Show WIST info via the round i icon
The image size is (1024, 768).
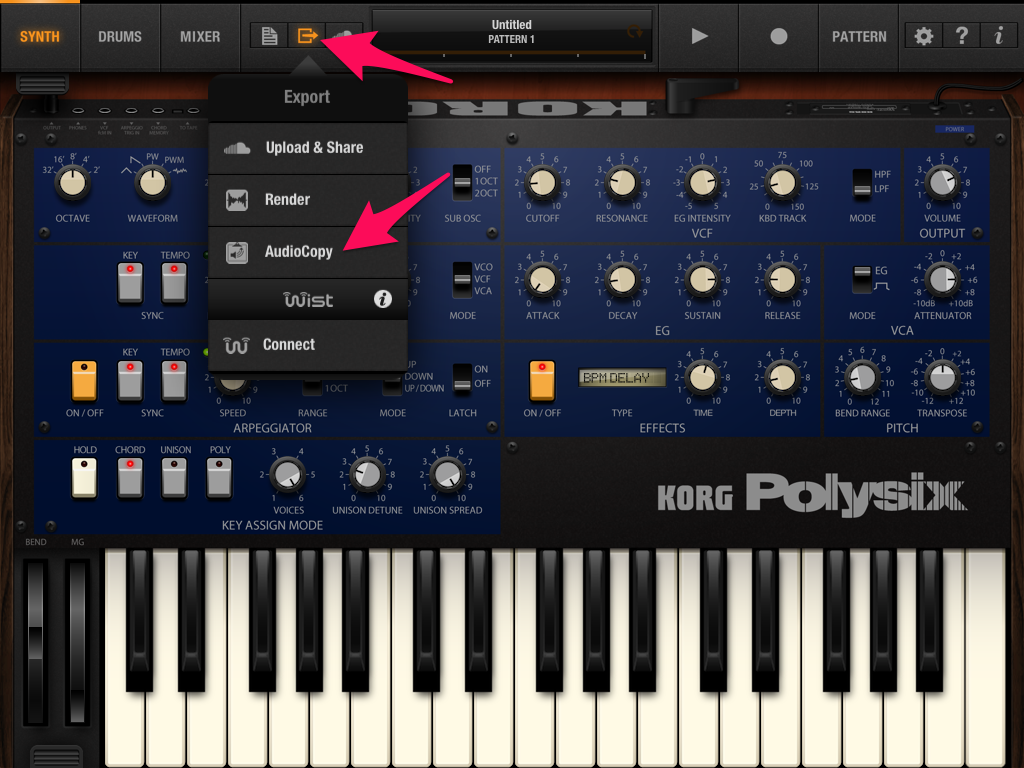coord(383,299)
